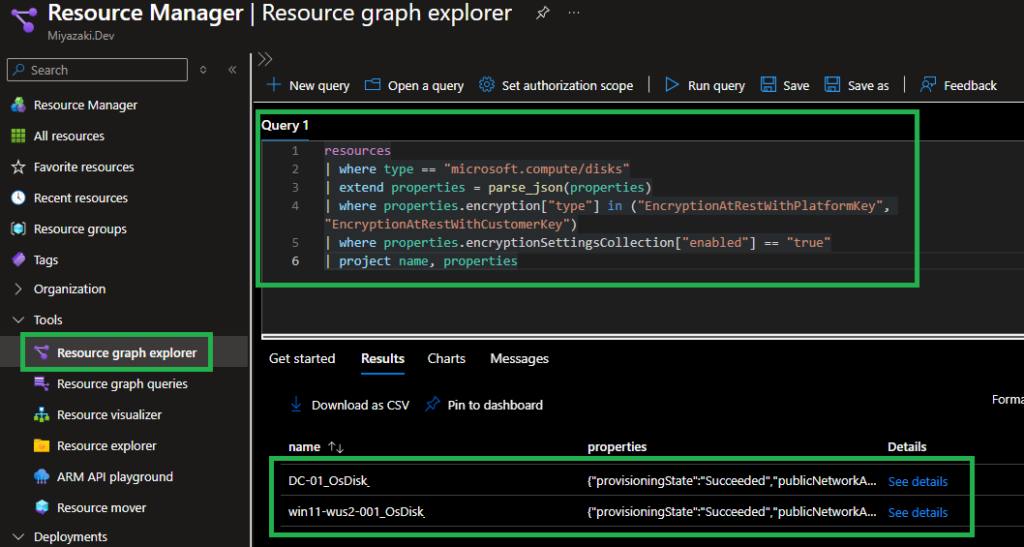Click the Run query play icon
Screen dimensions: 1024x547
click(672, 85)
